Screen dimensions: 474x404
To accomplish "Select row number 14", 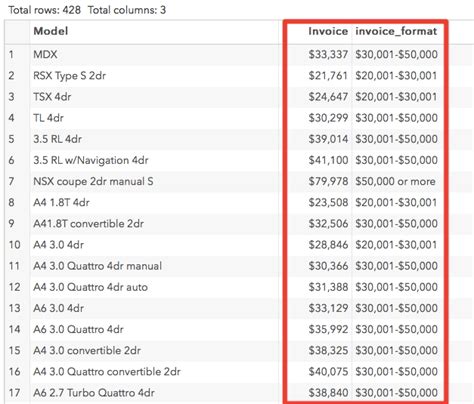I will 14,329.
